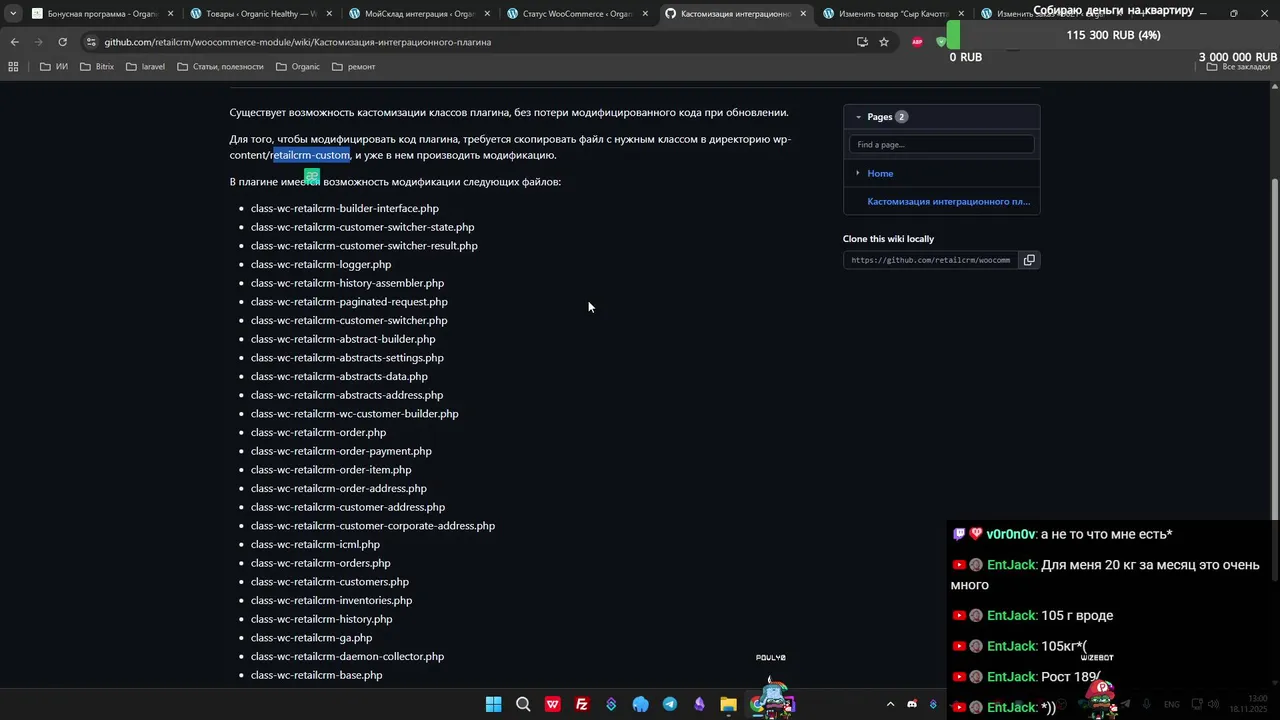Click the highlighted retailcrm-custom text
The image size is (1280, 720).
pos(311,155)
